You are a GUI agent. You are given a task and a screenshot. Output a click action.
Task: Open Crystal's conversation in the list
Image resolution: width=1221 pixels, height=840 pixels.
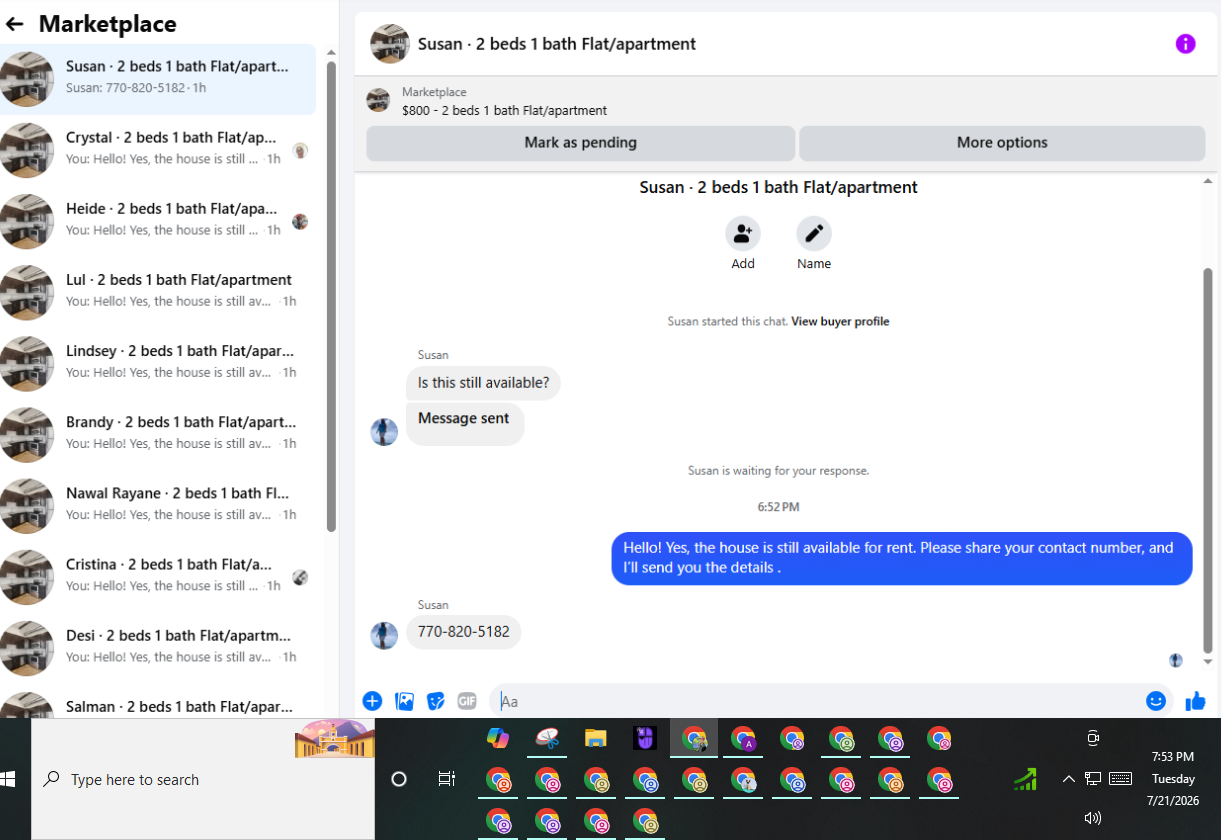click(x=158, y=150)
